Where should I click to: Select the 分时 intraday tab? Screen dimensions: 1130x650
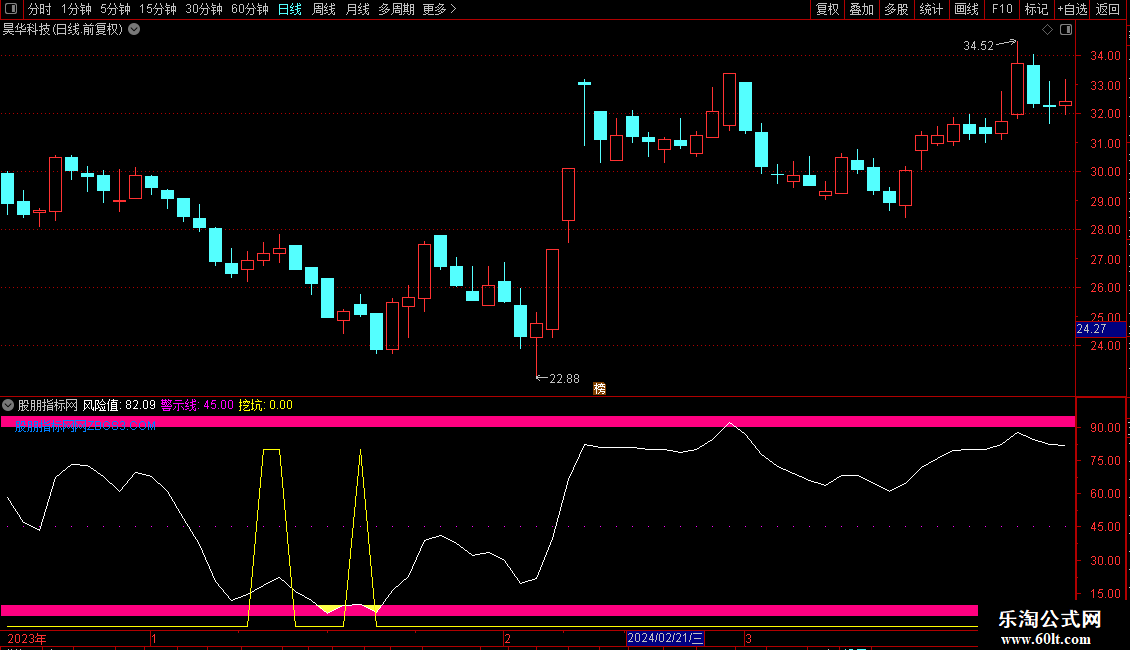(x=40, y=9)
